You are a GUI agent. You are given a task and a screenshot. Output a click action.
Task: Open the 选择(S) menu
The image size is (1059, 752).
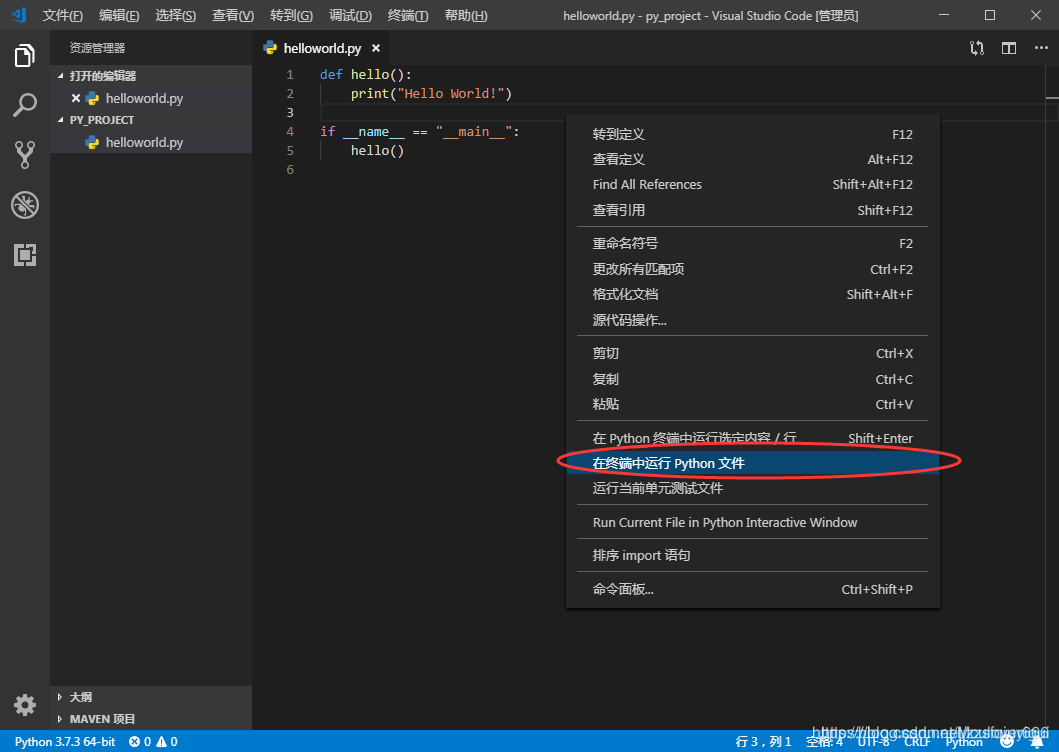click(176, 15)
